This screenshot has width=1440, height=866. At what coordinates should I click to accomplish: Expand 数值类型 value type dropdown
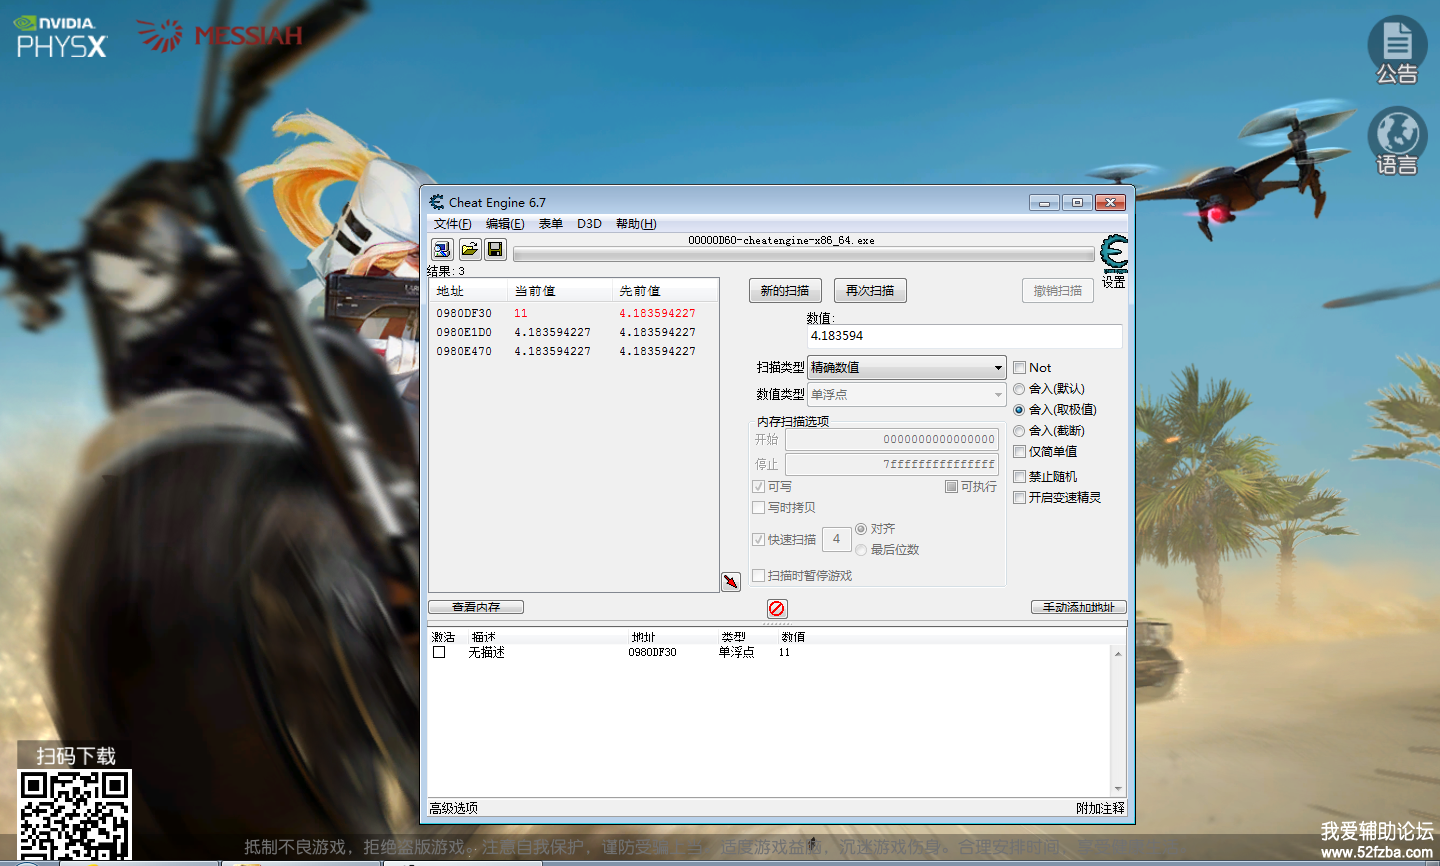pyautogui.click(x=906, y=395)
